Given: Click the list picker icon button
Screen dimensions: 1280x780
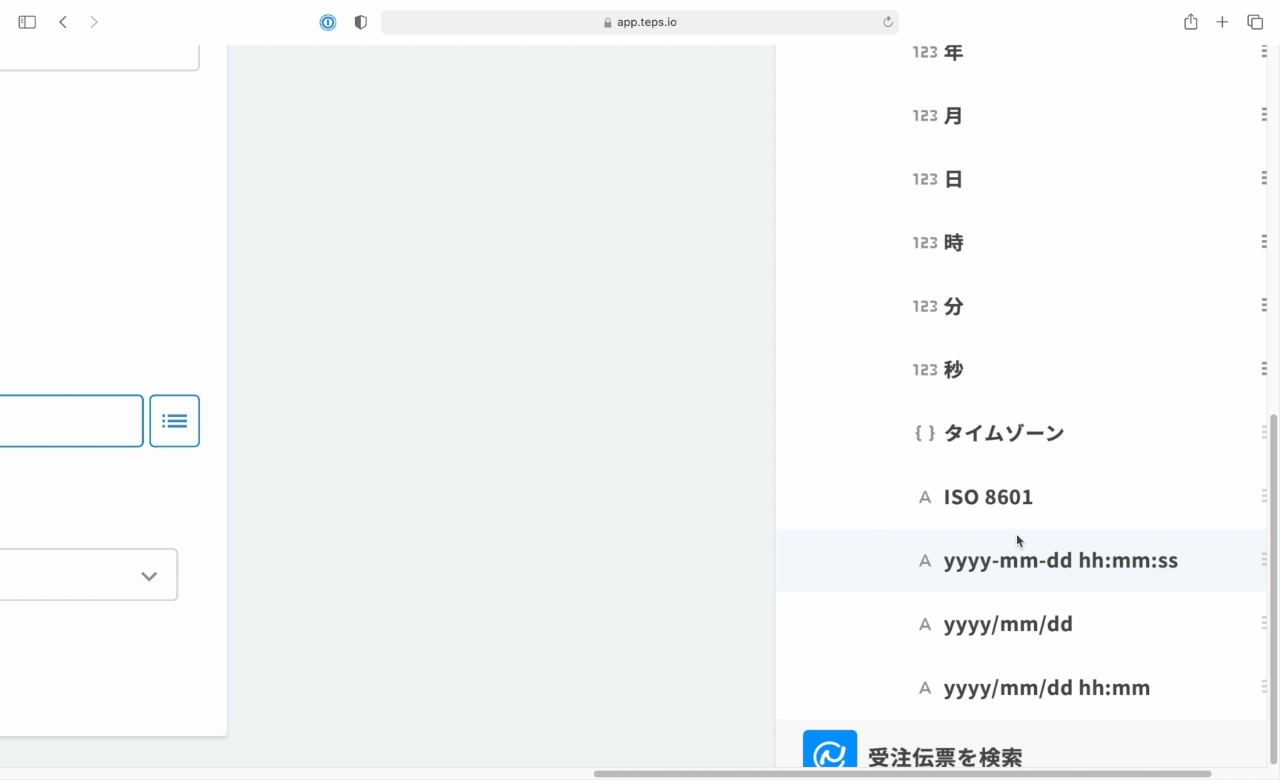Looking at the screenshot, I should 174,421.
